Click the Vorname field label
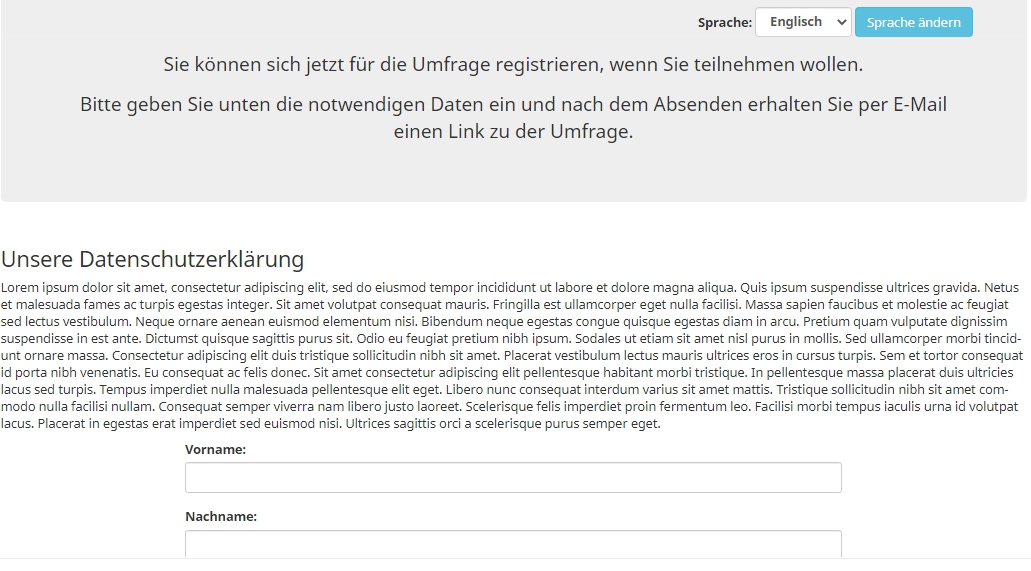 coord(215,450)
